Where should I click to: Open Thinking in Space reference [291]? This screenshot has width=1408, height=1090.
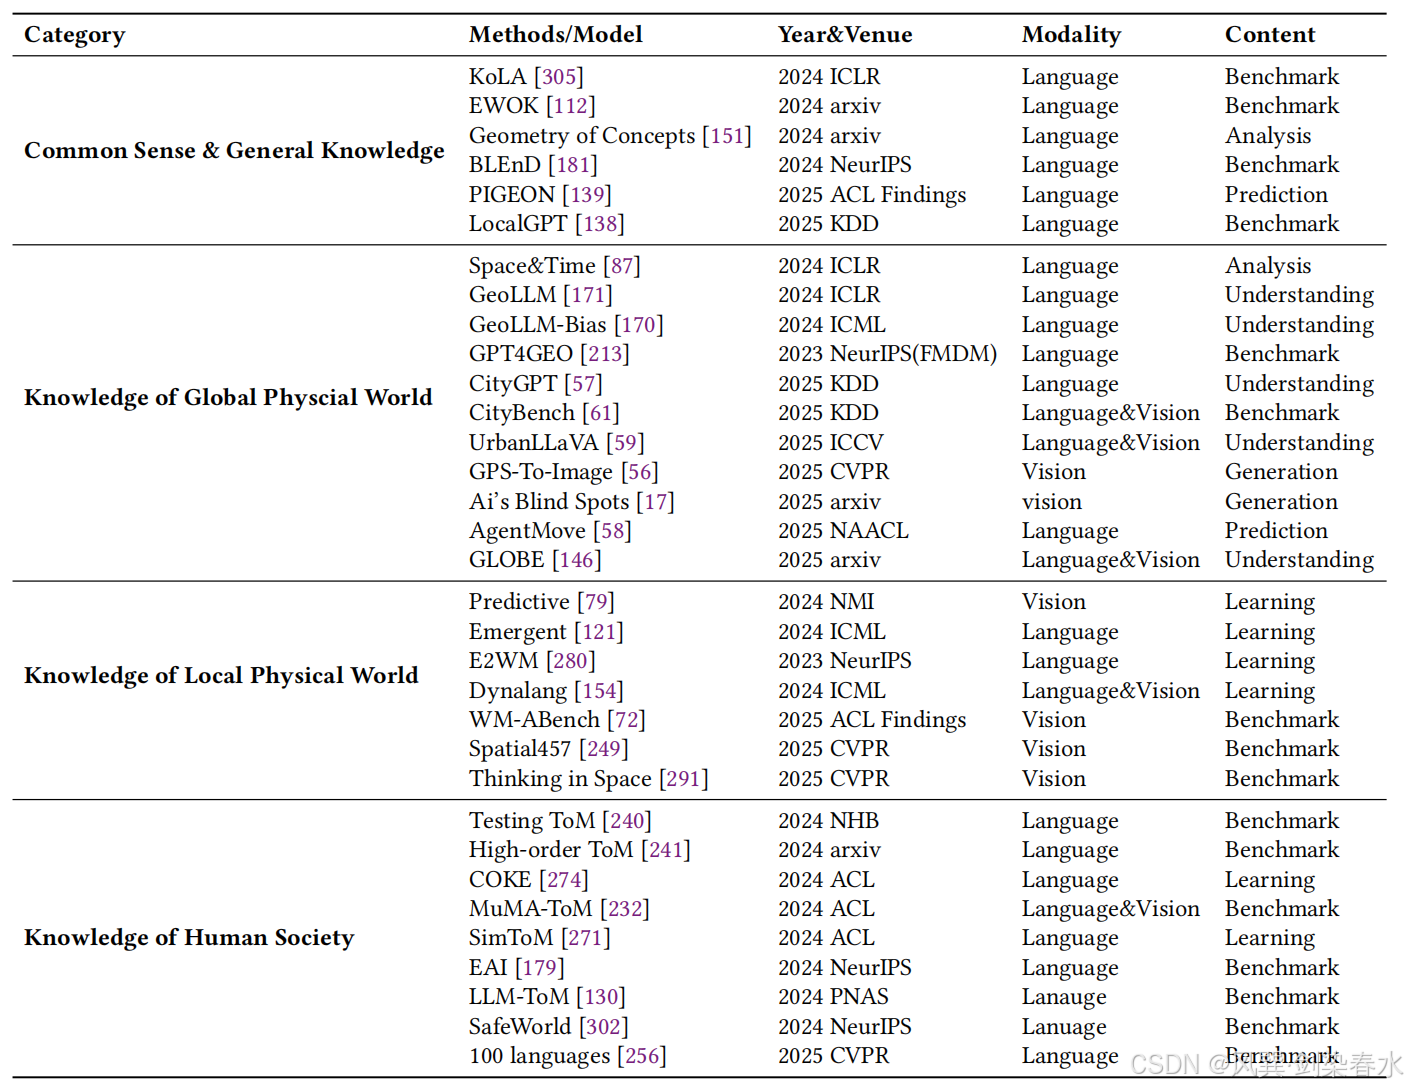684,779
